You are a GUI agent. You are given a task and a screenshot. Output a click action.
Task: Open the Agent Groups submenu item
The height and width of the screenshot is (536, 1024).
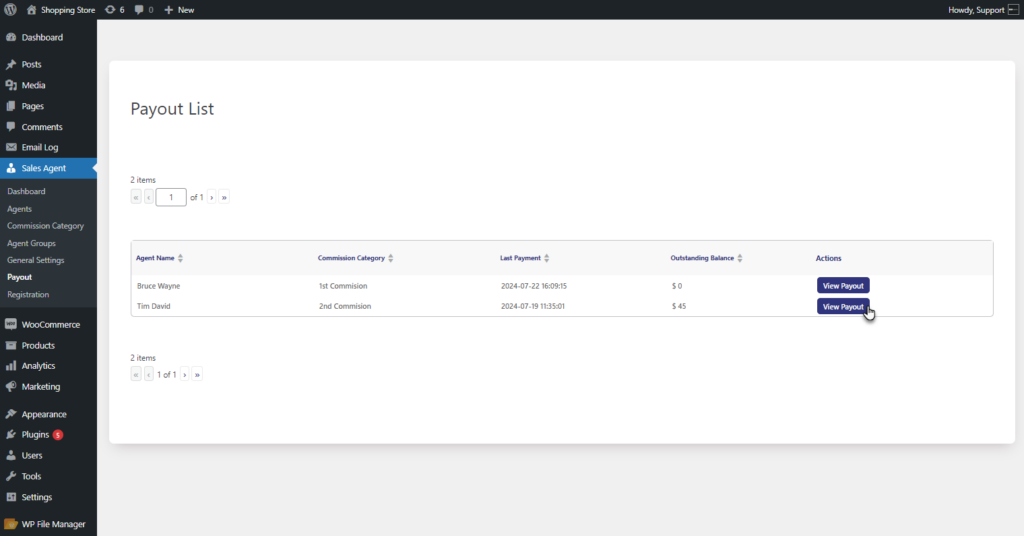click(x=31, y=244)
